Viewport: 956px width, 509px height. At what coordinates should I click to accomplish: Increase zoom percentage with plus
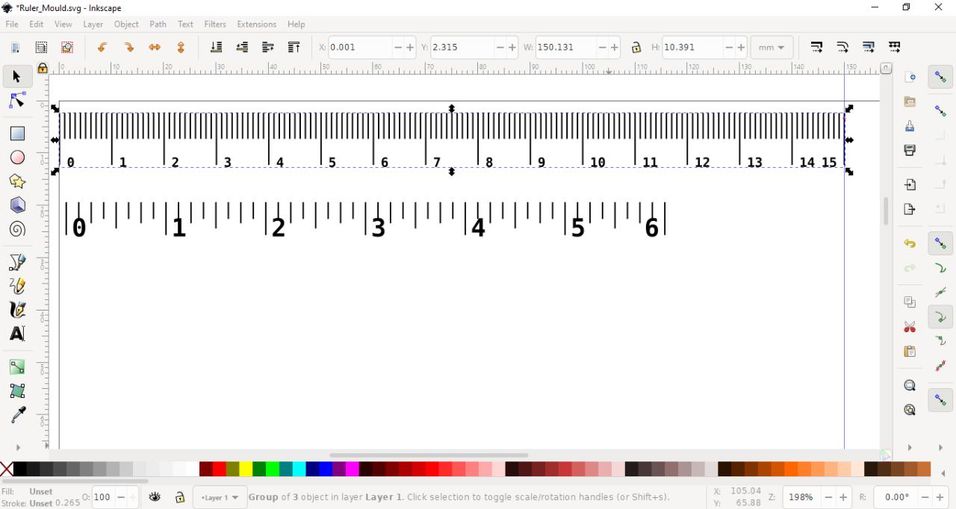843,497
